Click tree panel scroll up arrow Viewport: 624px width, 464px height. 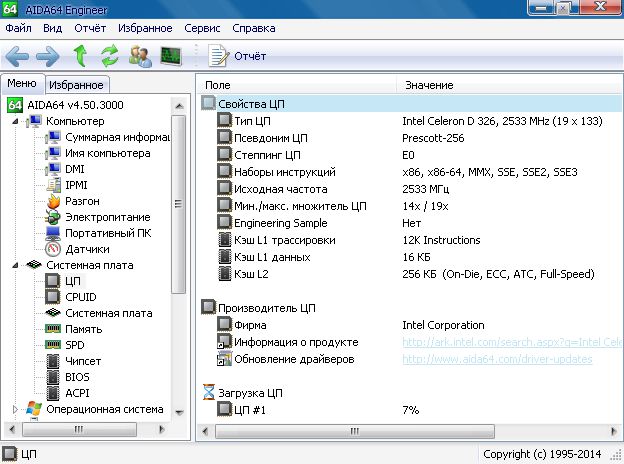(179, 106)
